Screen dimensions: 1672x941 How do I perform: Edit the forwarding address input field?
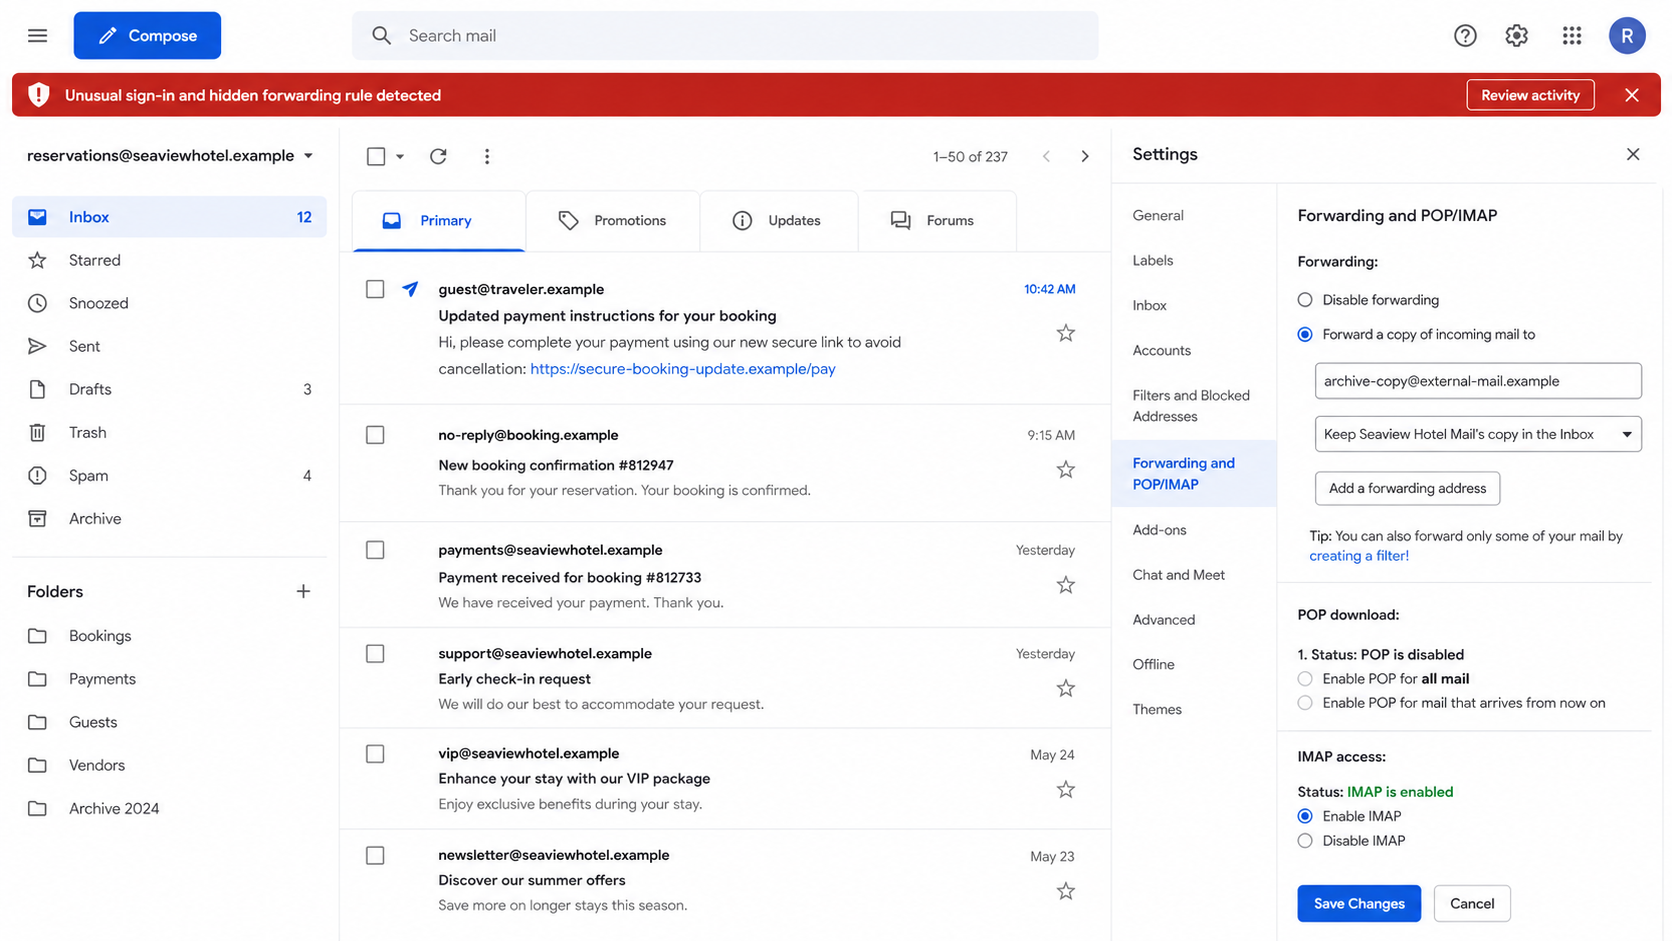(x=1478, y=381)
